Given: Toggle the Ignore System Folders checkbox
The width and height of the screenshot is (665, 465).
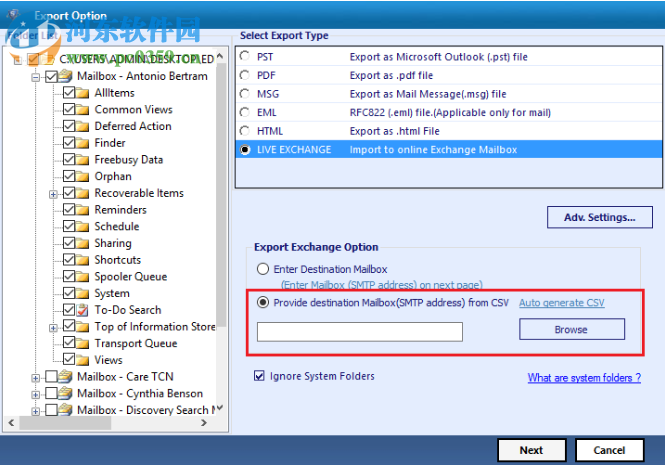Looking at the screenshot, I should pyautogui.click(x=259, y=376).
